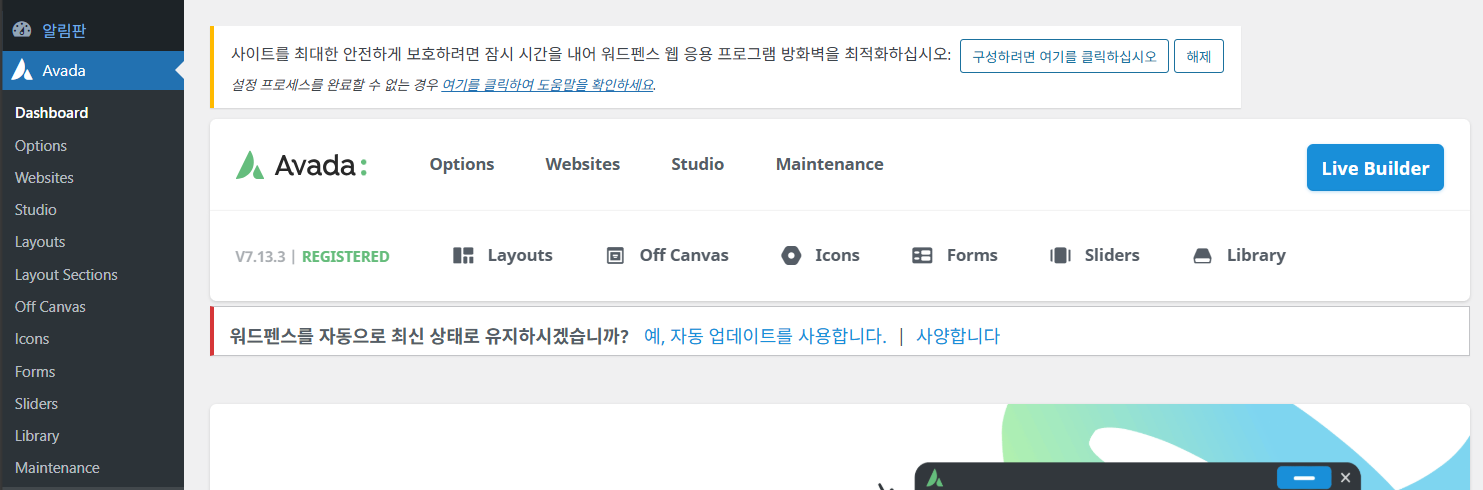Open Off Canvas in the header toolbar
Viewport: 1483px width, 490px height.
point(684,255)
